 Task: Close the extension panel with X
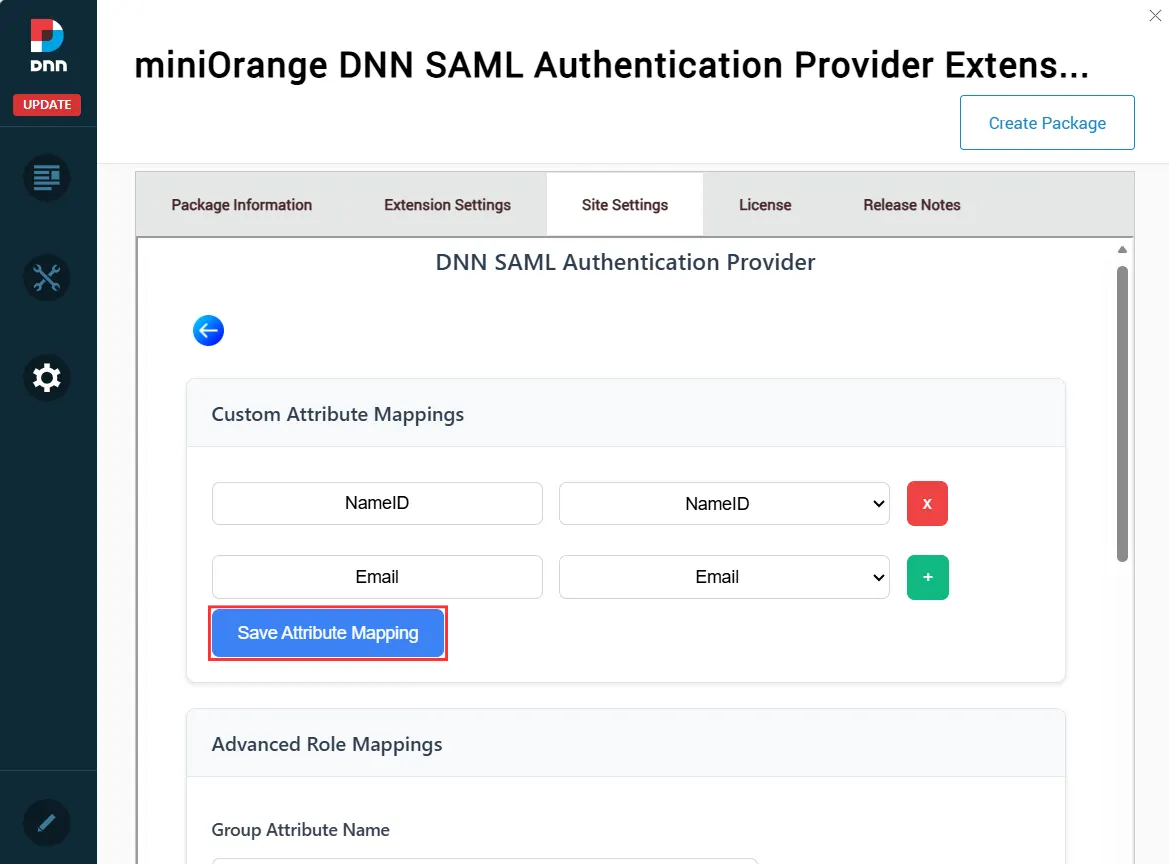pos(1155,16)
